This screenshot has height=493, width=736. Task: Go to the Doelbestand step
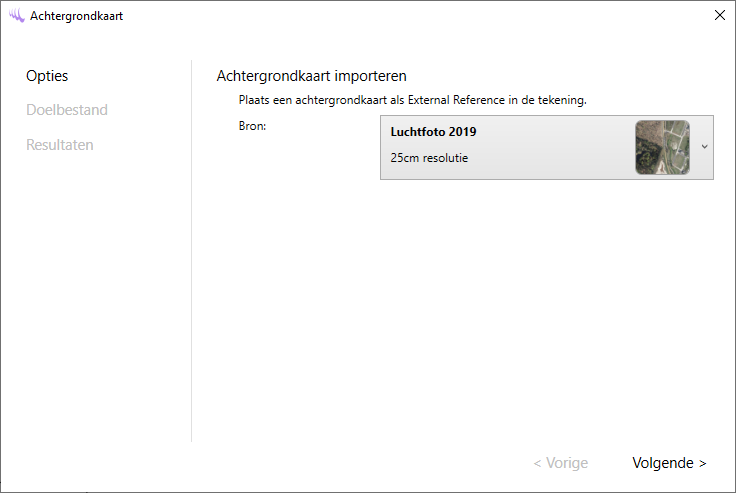(x=66, y=110)
